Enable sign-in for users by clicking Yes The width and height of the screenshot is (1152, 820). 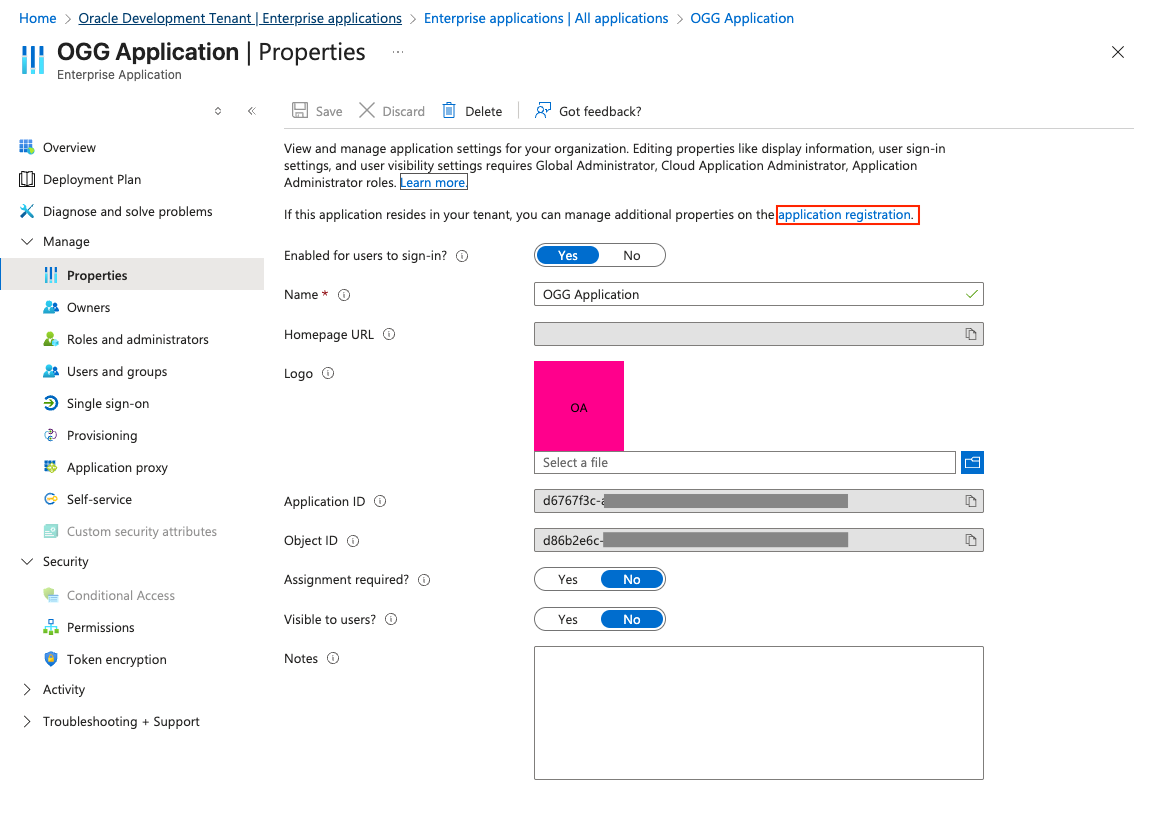(567, 255)
